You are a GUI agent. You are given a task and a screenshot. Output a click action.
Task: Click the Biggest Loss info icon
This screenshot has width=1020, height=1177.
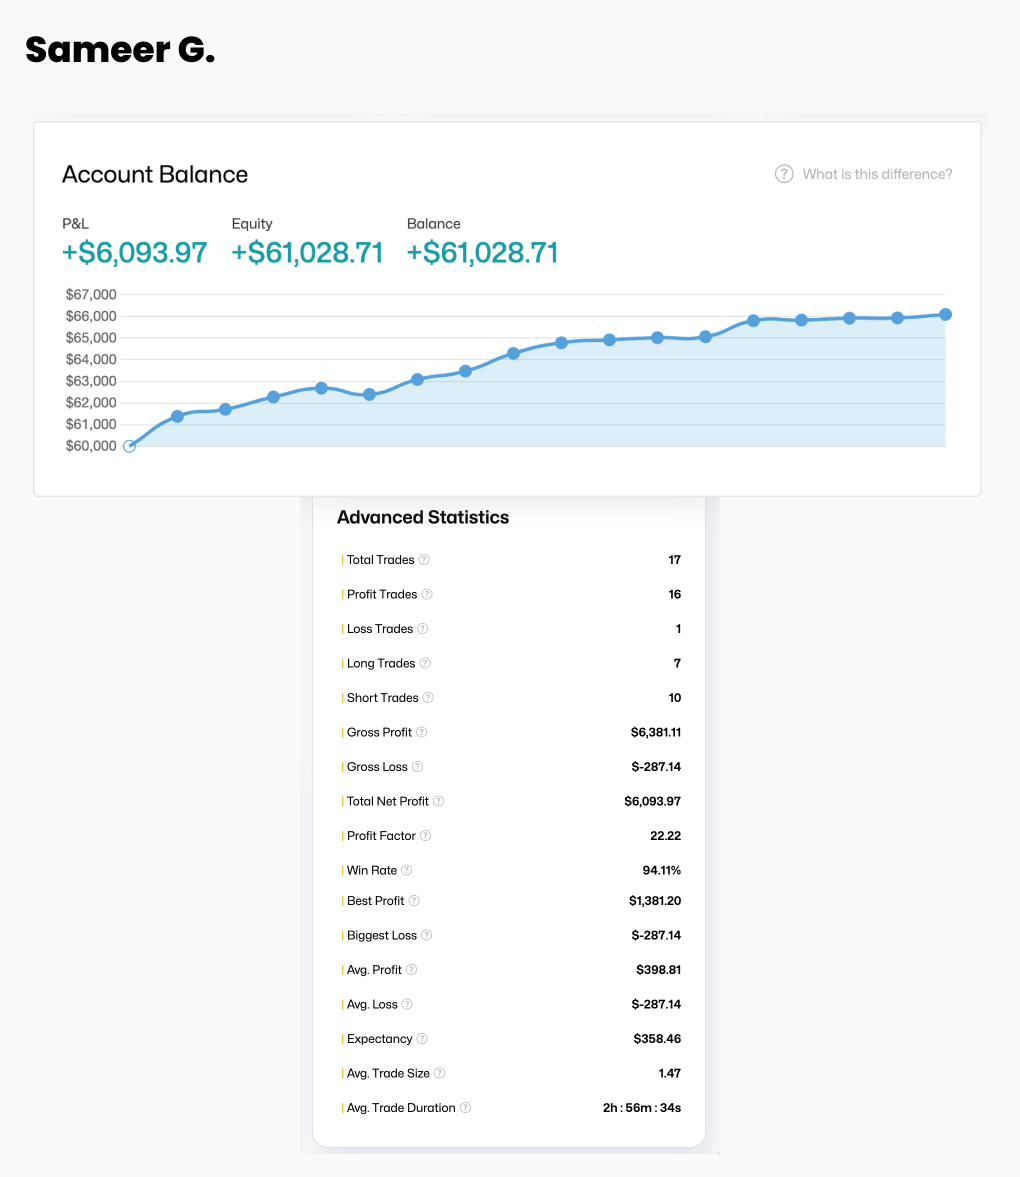[x=427, y=935]
